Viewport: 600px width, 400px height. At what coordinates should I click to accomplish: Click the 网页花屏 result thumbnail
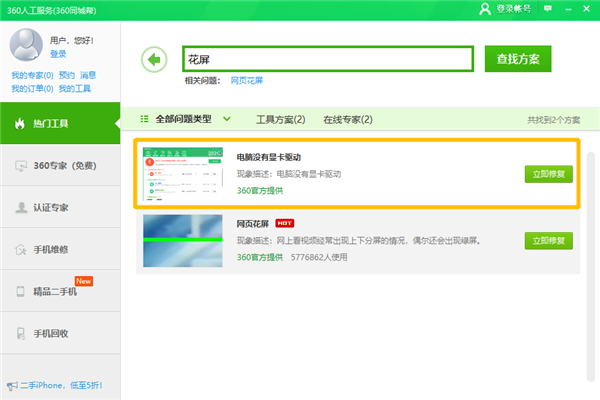pos(182,240)
